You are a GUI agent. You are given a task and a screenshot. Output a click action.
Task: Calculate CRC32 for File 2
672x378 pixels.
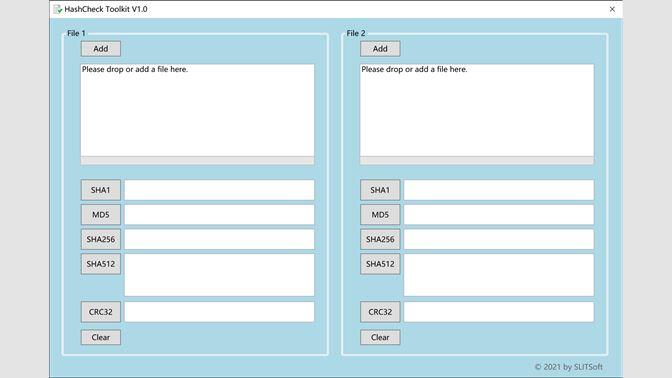380,312
